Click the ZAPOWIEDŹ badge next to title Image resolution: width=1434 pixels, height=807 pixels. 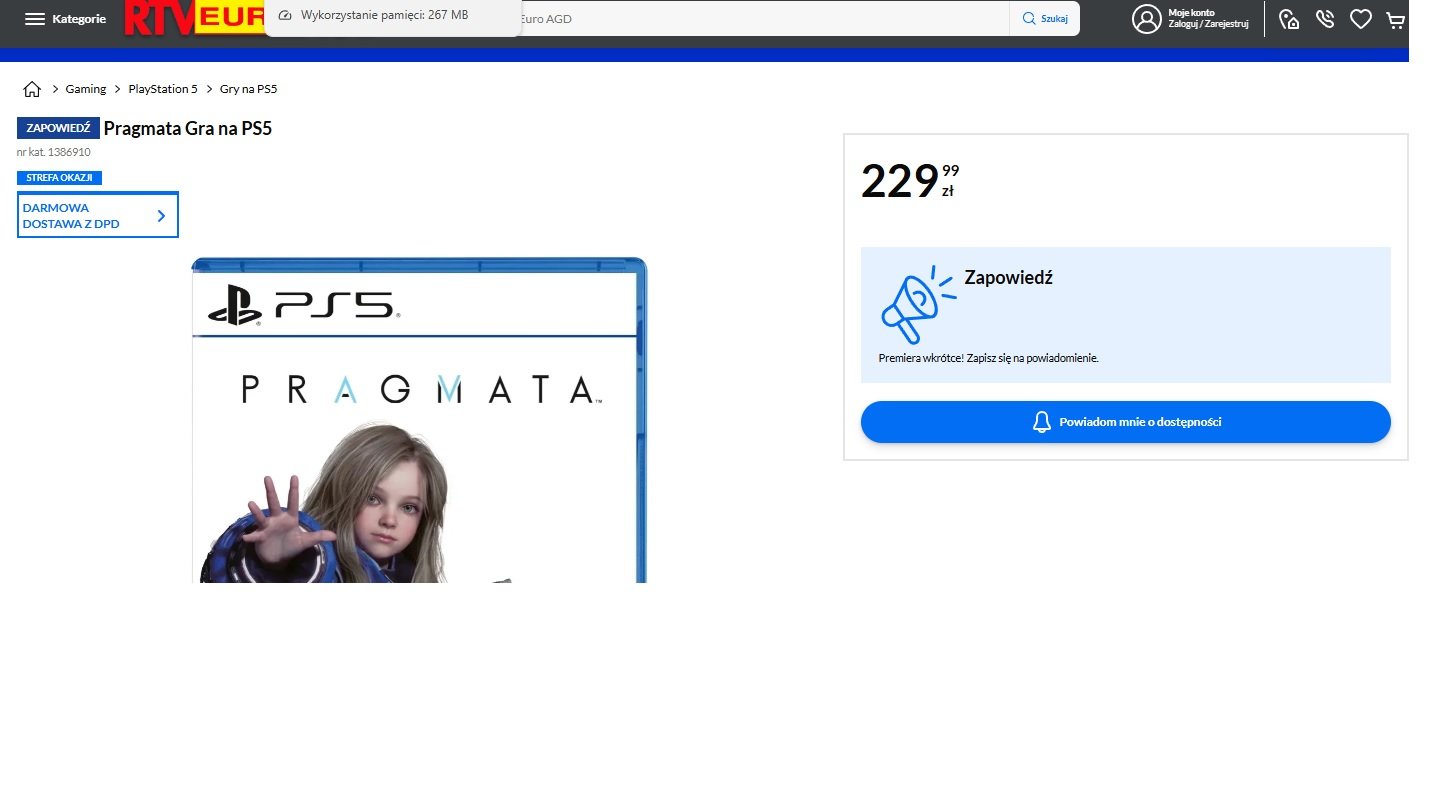pyautogui.click(x=58, y=128)
